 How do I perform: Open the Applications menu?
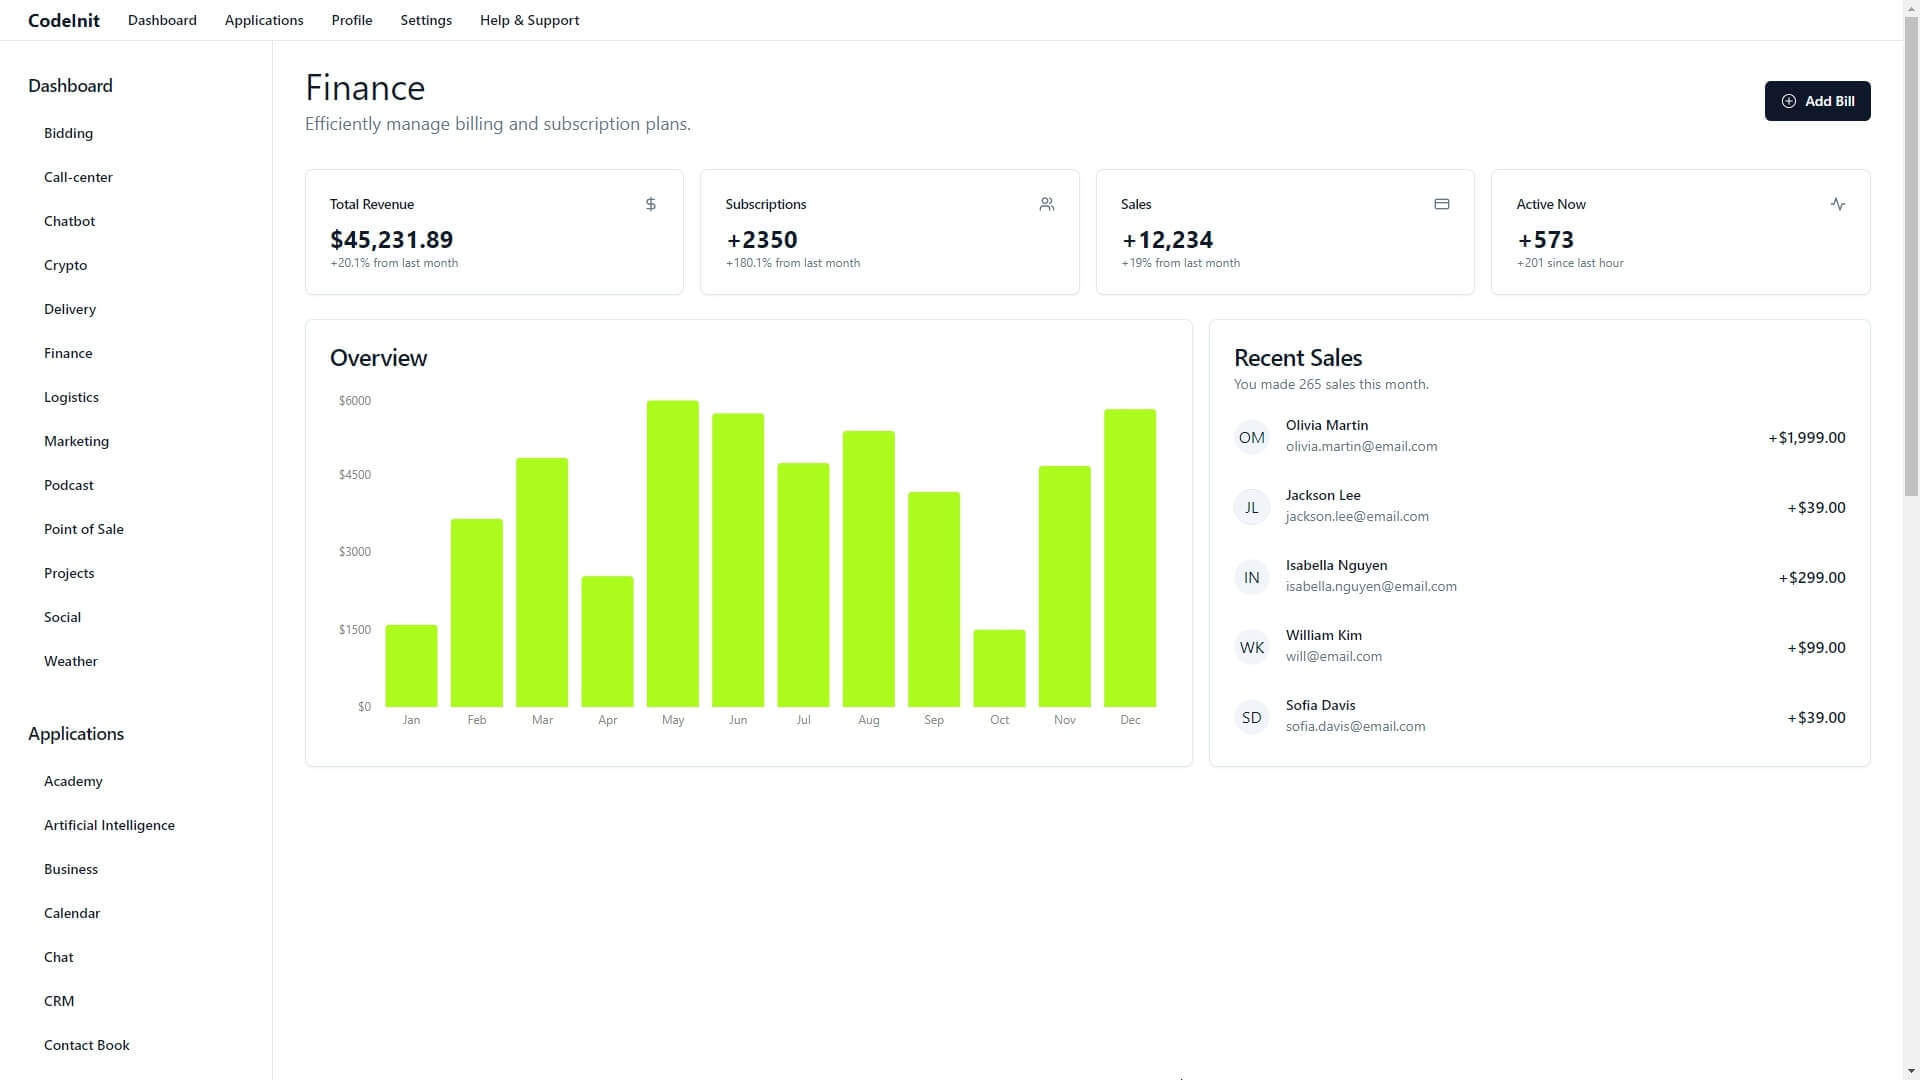[x=264, y=19]
